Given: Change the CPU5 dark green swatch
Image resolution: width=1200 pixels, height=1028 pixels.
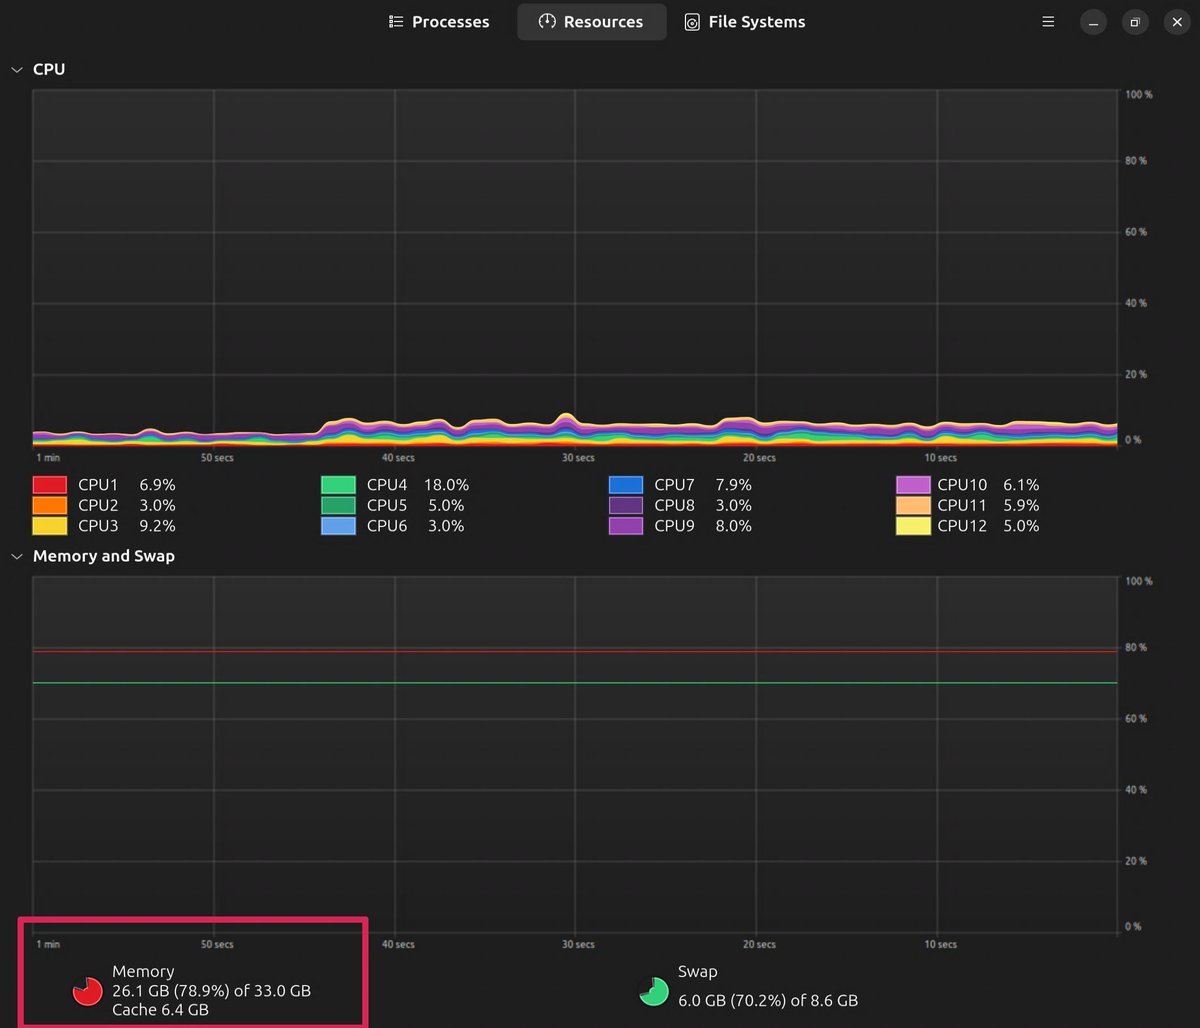Looking at the screenshot, I should point(338,505).
